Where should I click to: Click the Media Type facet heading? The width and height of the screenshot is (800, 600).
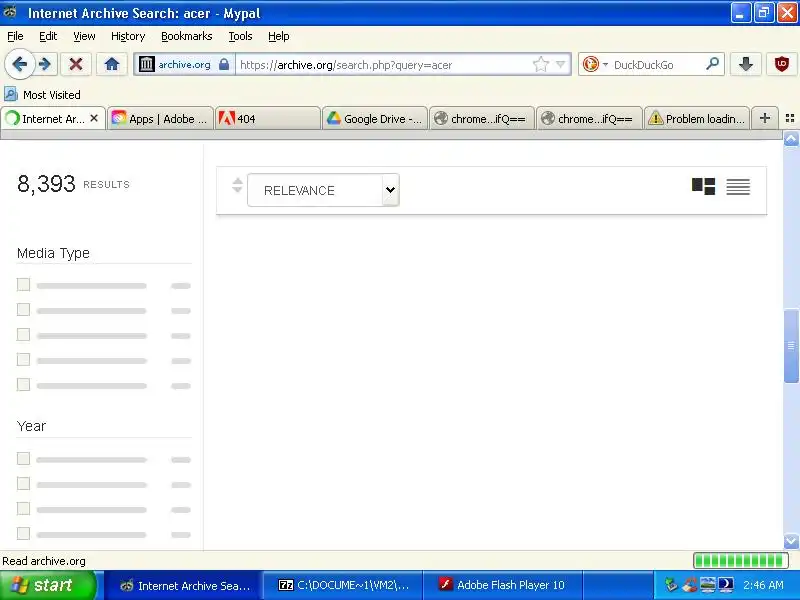click(53, 253)
